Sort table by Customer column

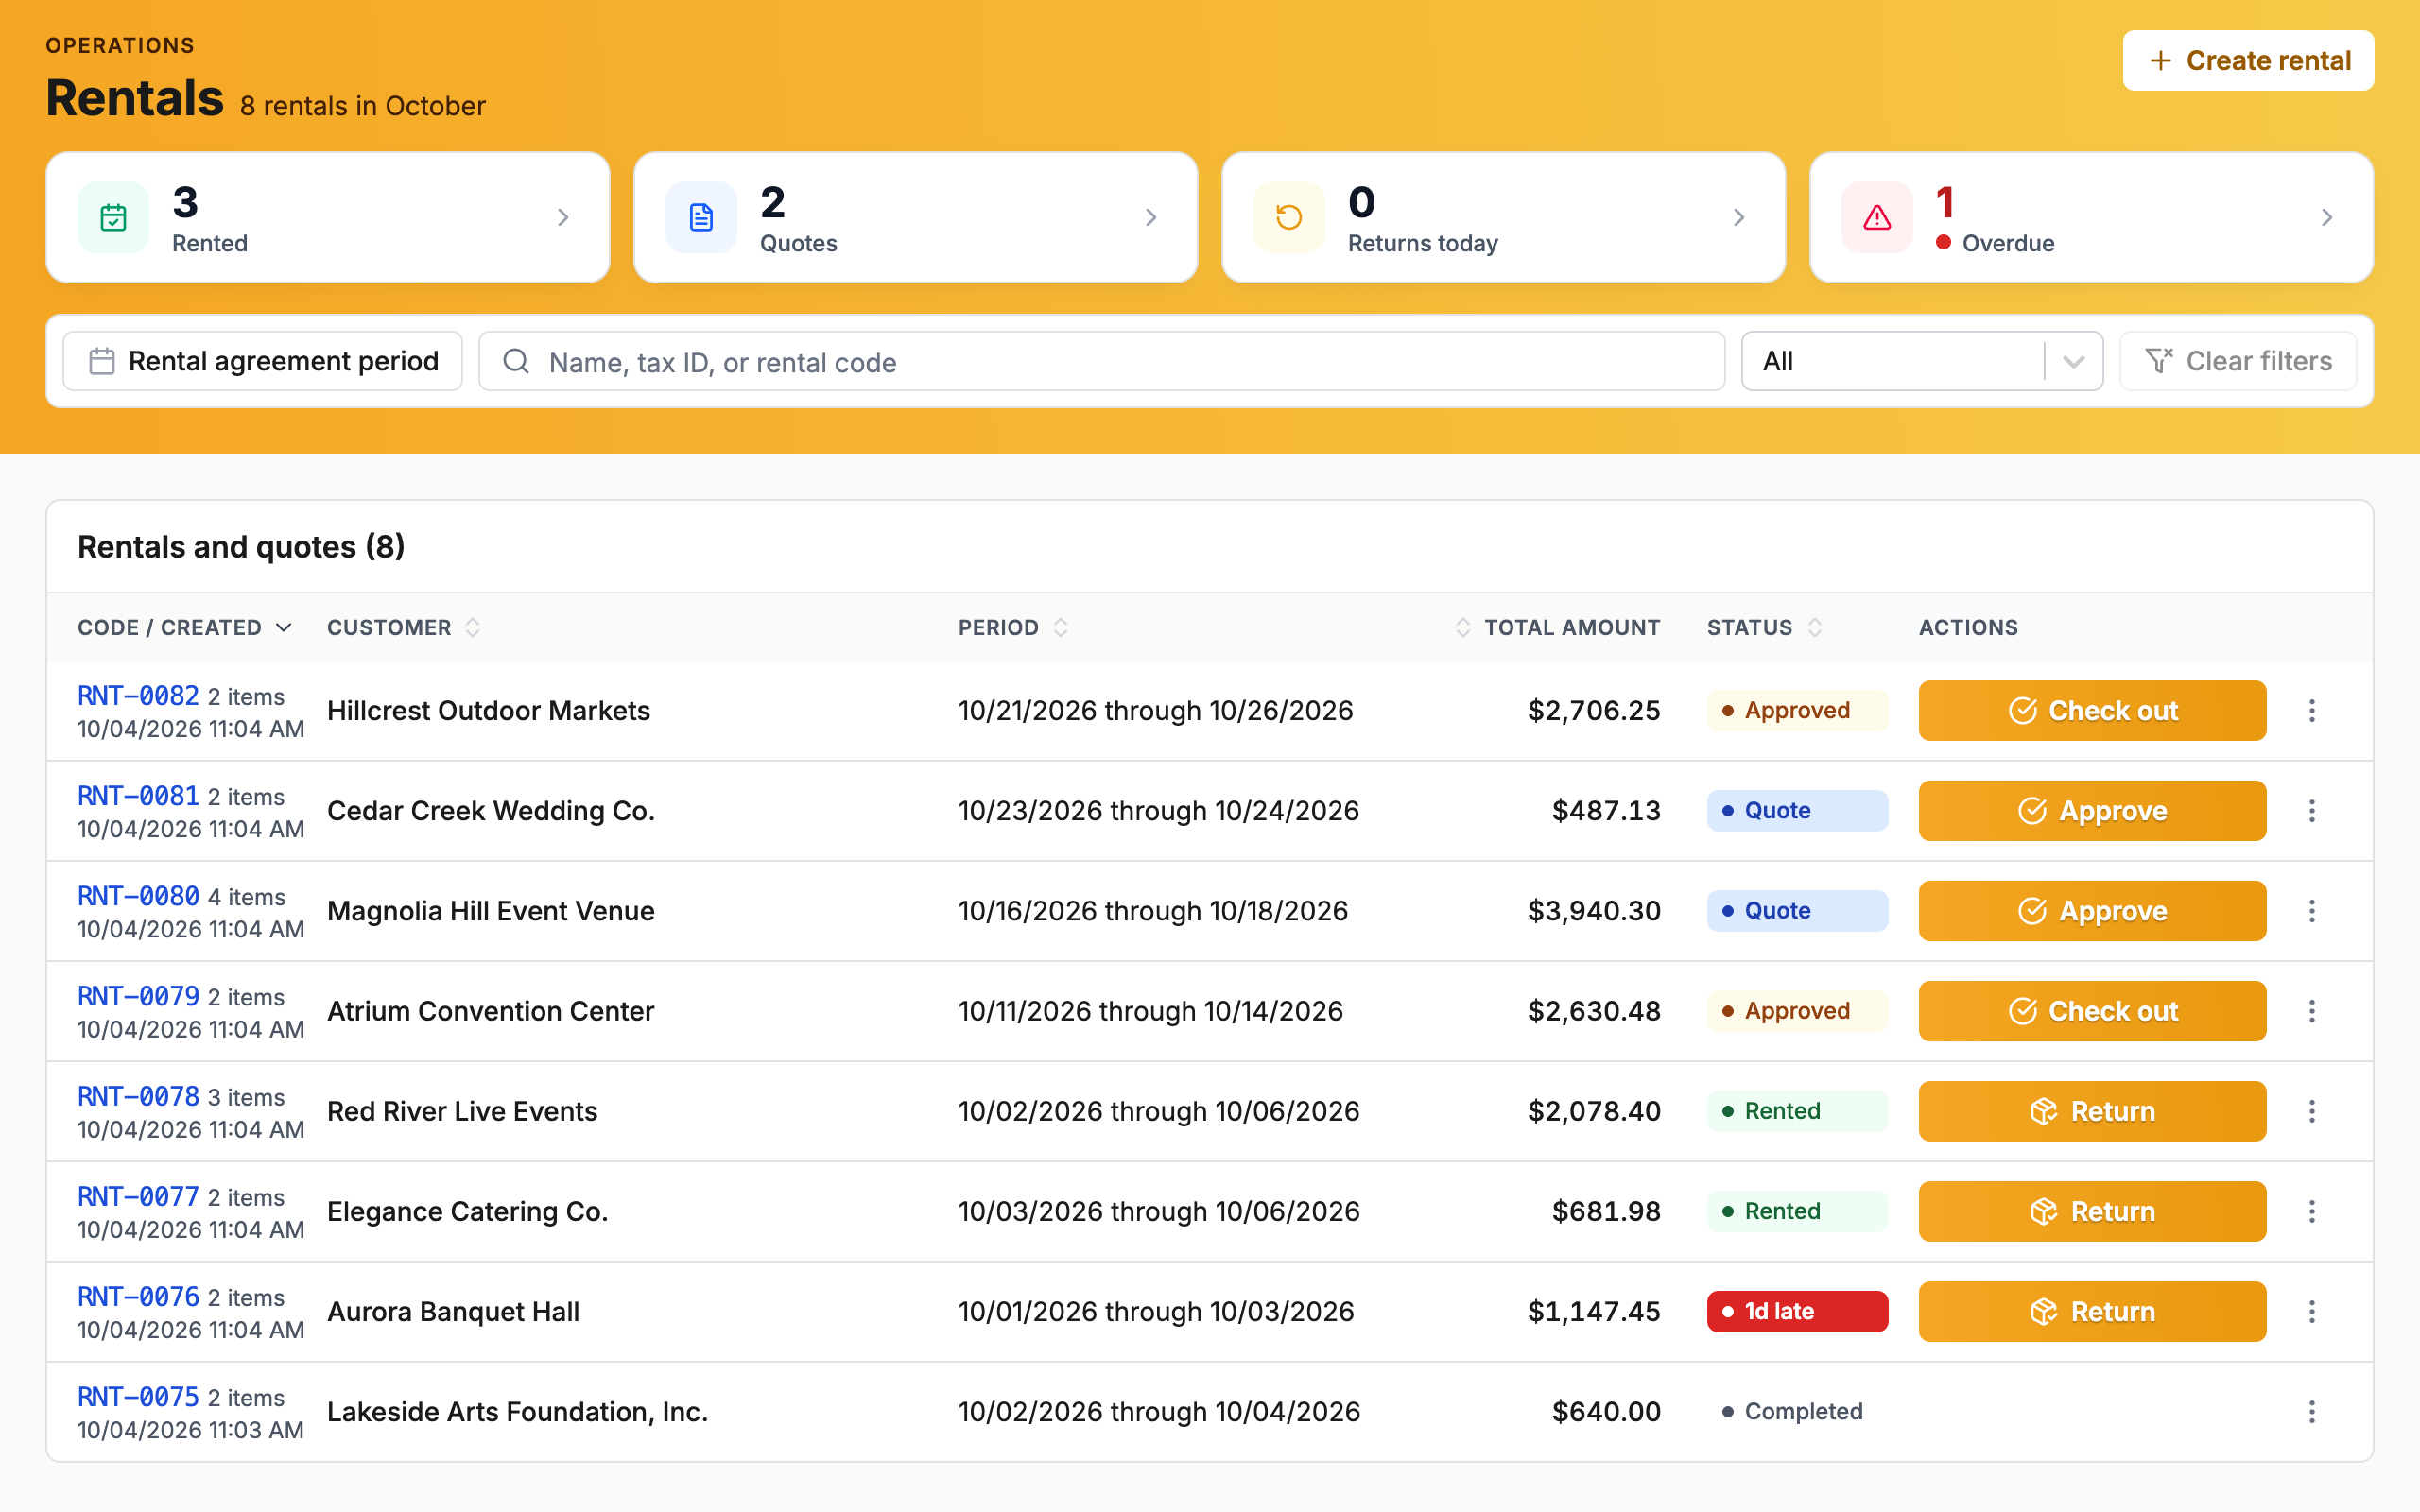404,628
